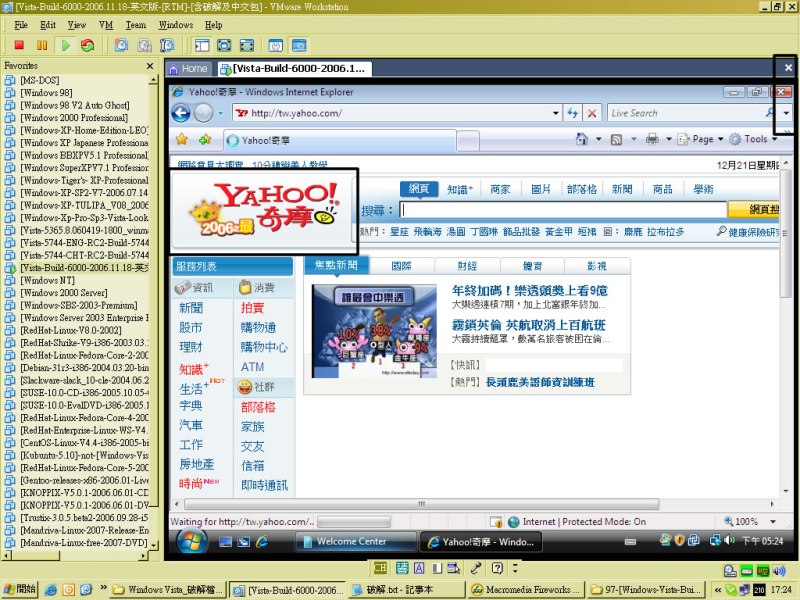Click the 長頸鹿美語師資訓練班 hot link

click(x=540, y=382)
